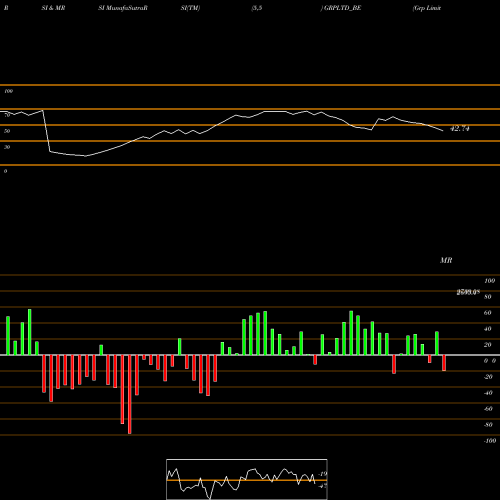
Task: Click the 'SI(TM)' header label
Action: point(190,8)
